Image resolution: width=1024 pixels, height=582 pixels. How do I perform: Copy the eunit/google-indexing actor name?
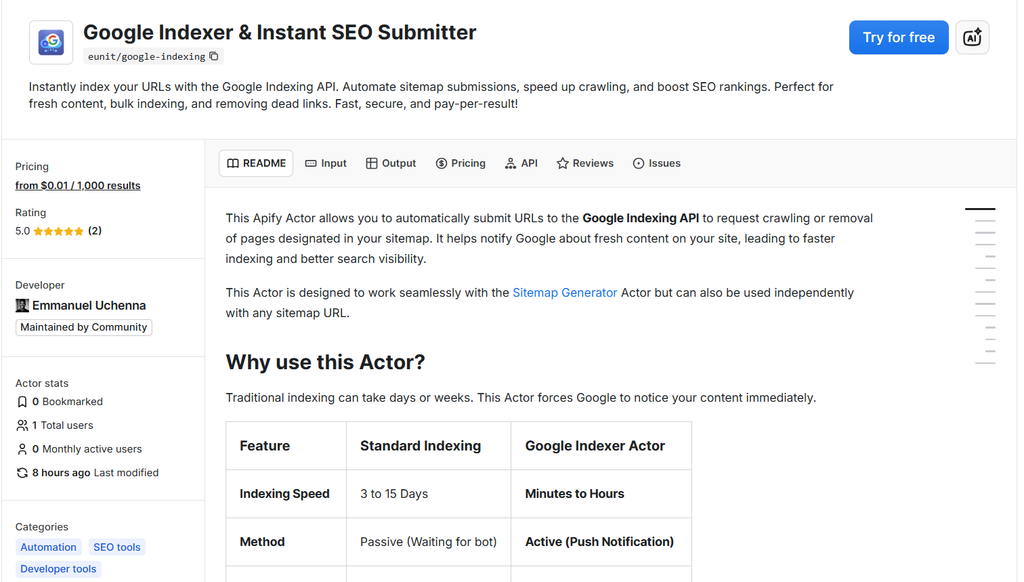click(214, 56)
